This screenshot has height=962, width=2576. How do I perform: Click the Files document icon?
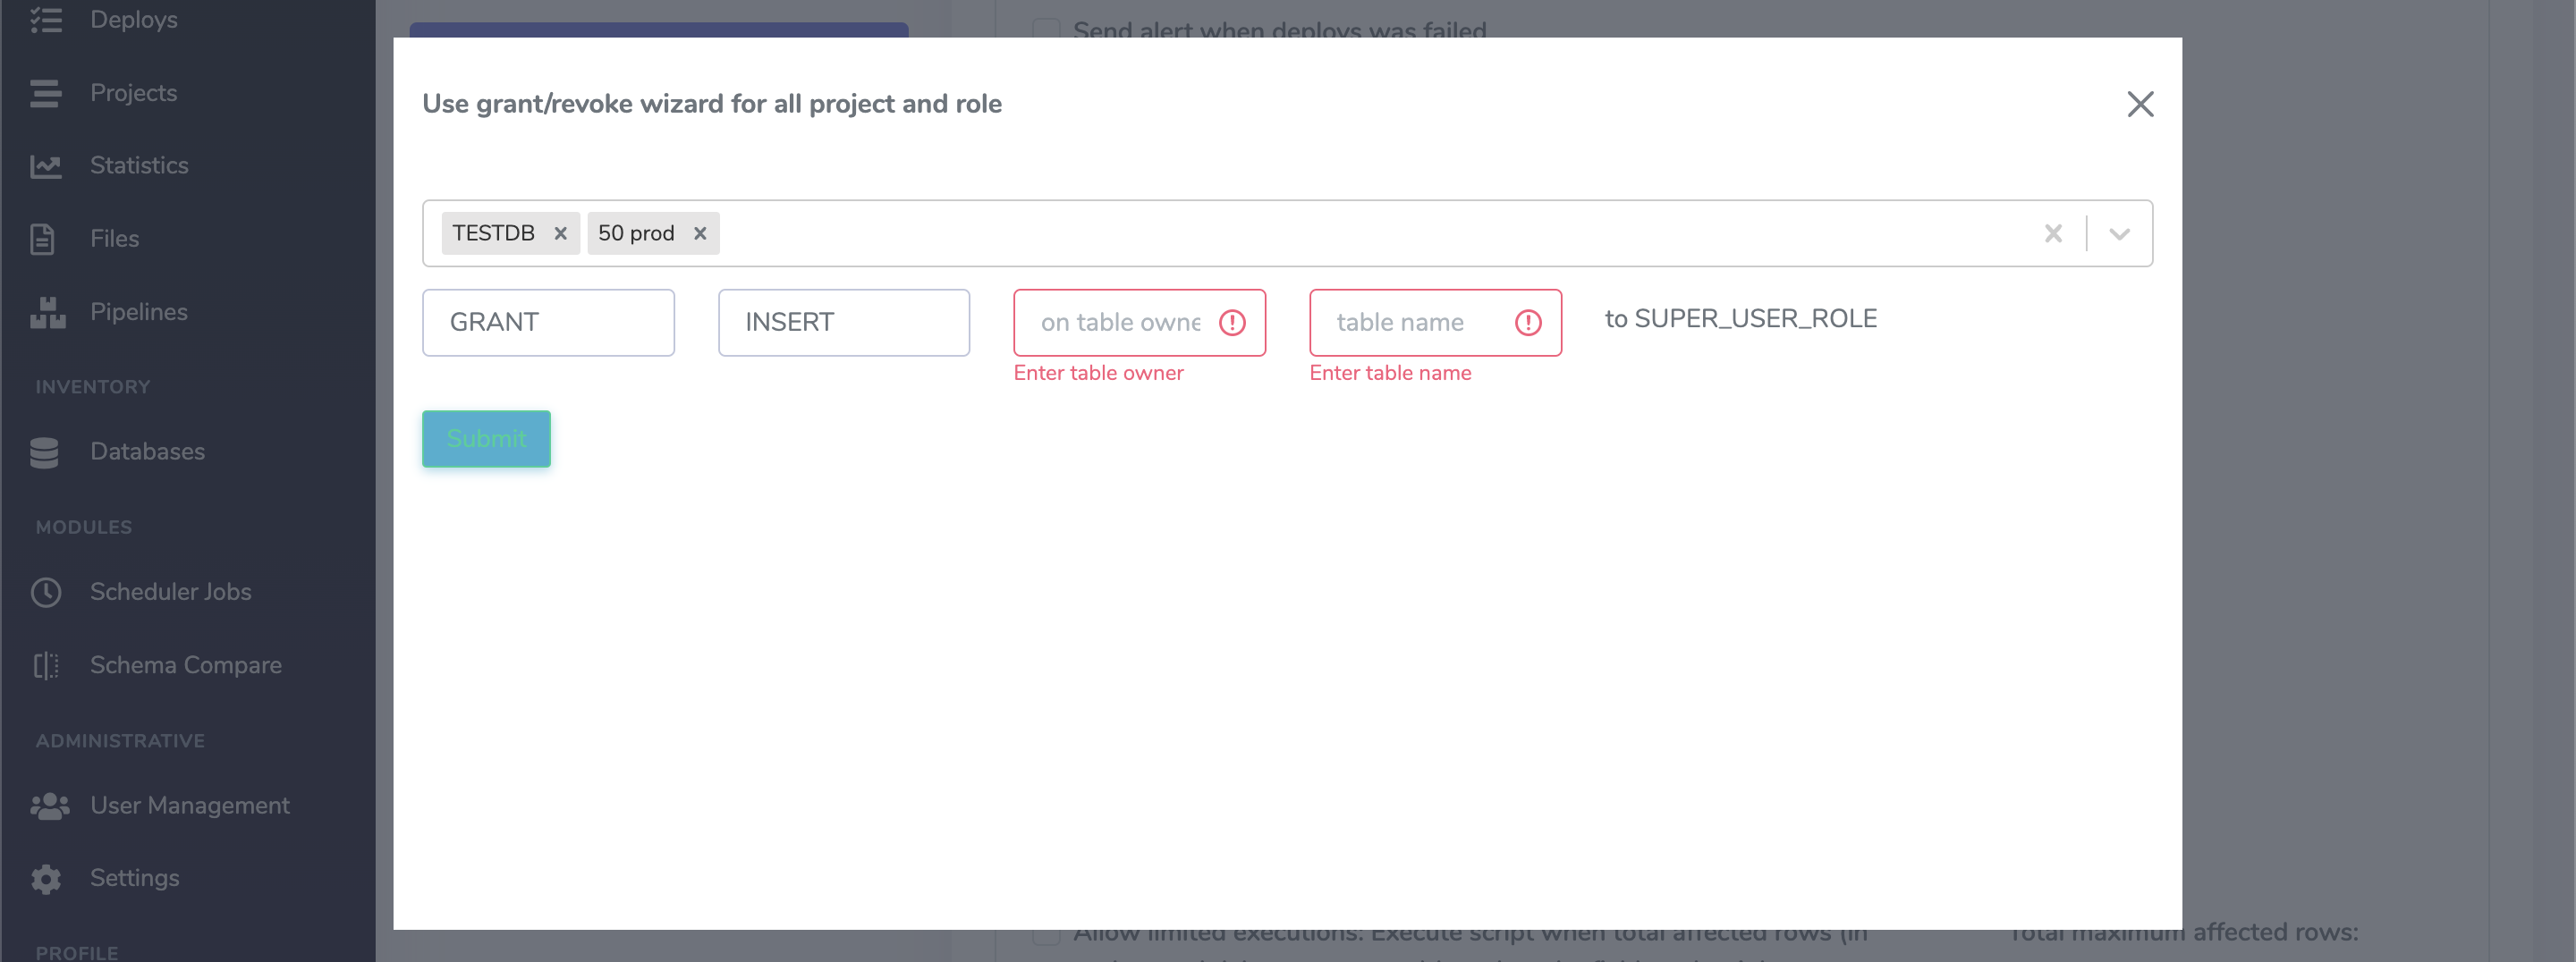[x=42, y=239]
